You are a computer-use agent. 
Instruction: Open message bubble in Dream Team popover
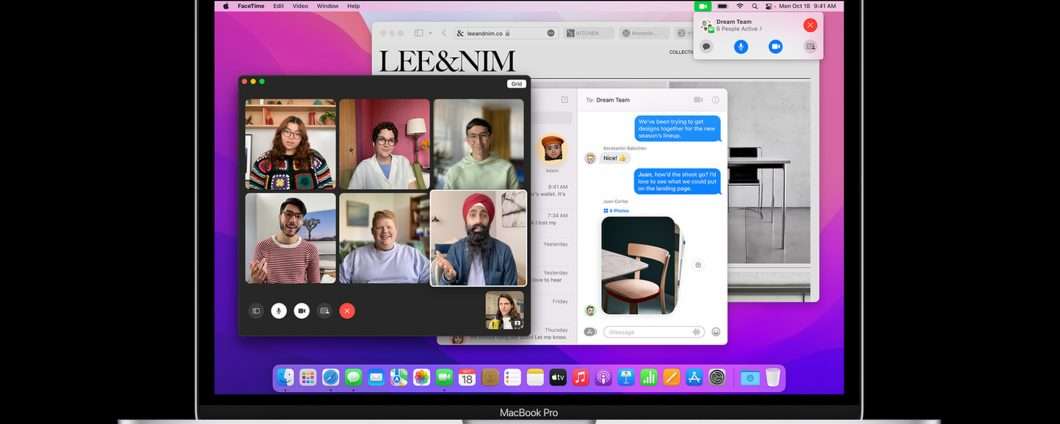tap(706, 47)
